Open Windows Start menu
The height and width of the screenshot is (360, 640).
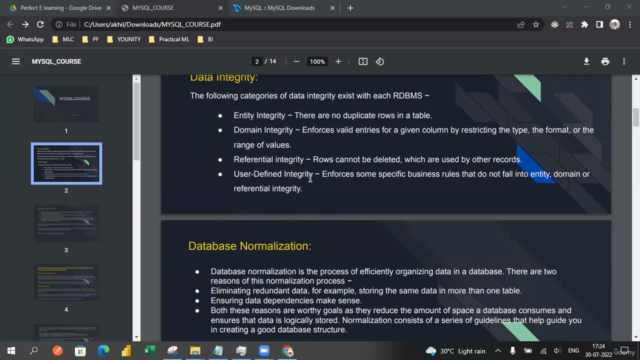click(x=11, y=351)
